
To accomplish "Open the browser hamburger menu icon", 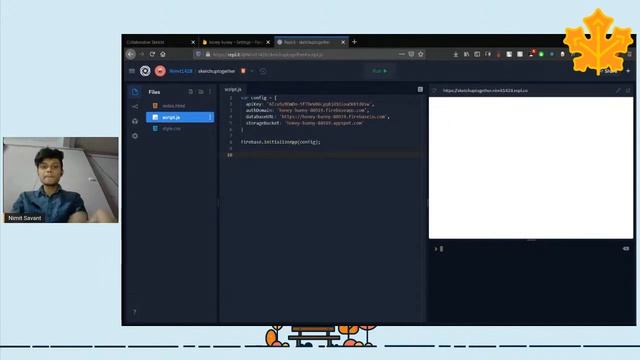I will [630, 54].
